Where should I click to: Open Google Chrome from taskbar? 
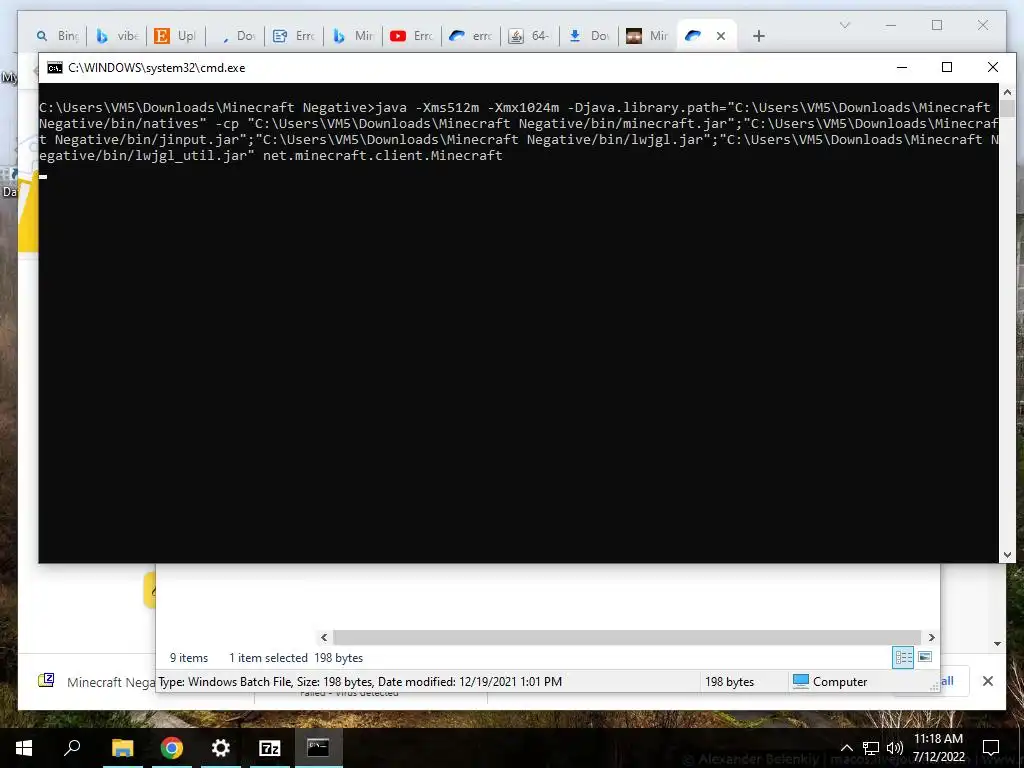coord(172,748)
